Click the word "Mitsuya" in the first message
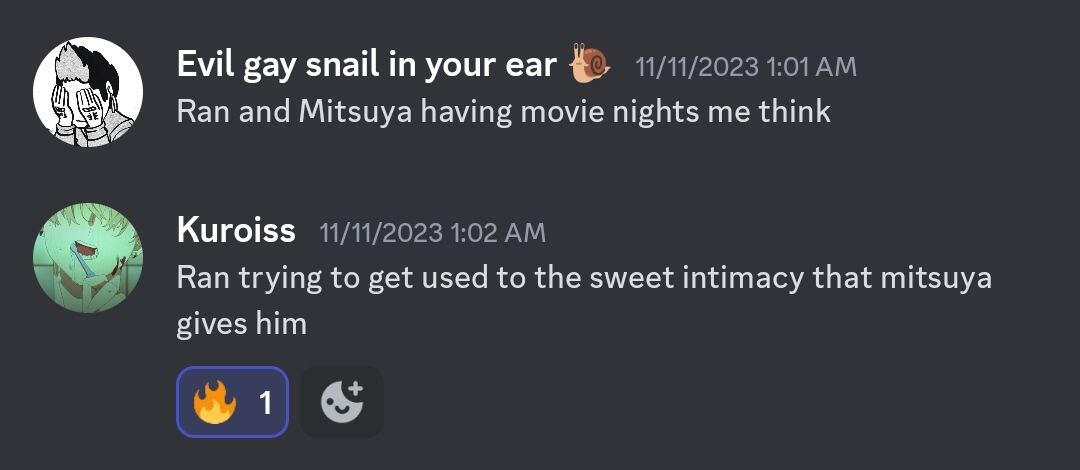 tap(354, 111)
